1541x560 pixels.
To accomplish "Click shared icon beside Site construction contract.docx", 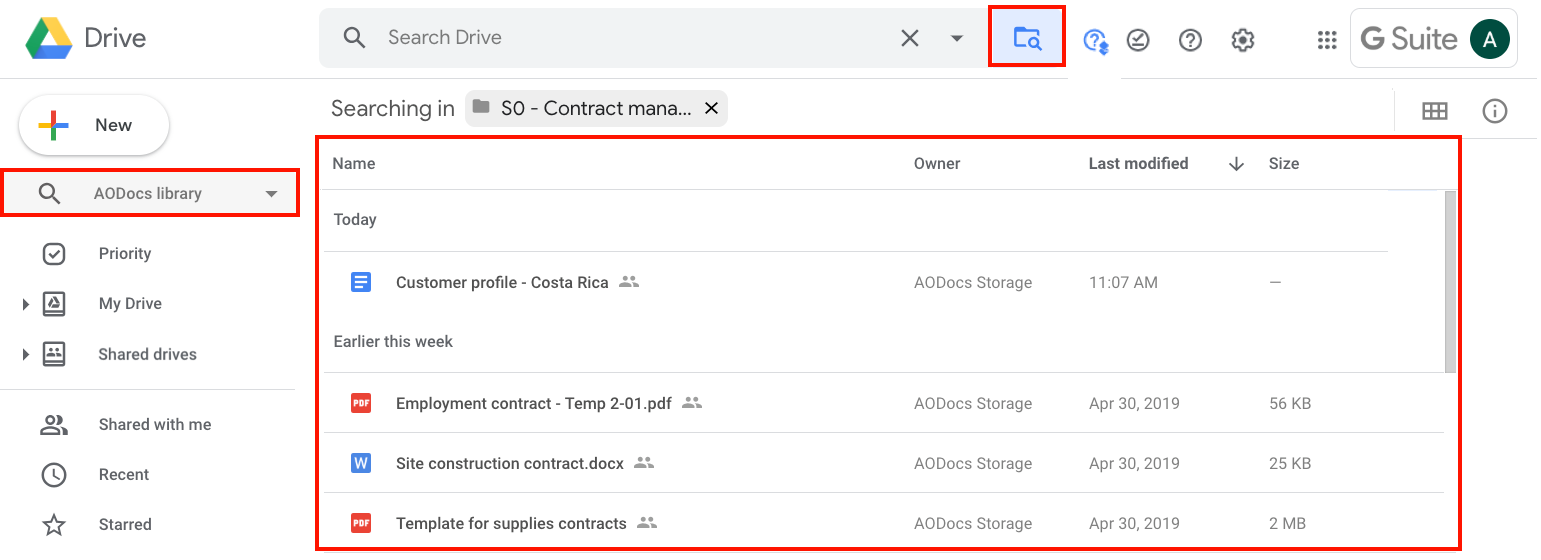I will 644,463.
